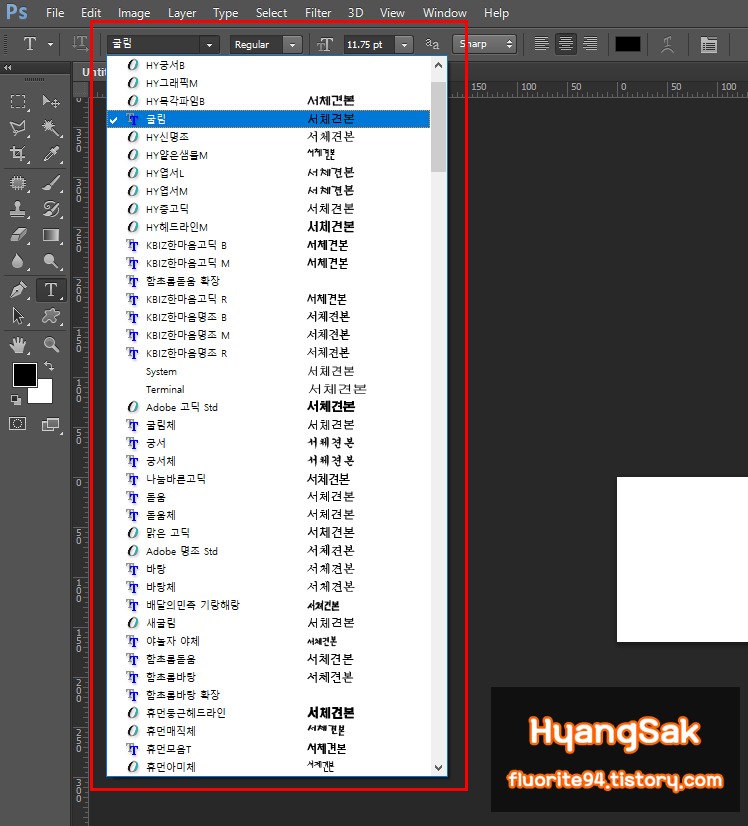Image resolution: width=748 pixels, height=826 pixels.
Task: Select the Healing Brush tool
Action: (x=18, y=183)
